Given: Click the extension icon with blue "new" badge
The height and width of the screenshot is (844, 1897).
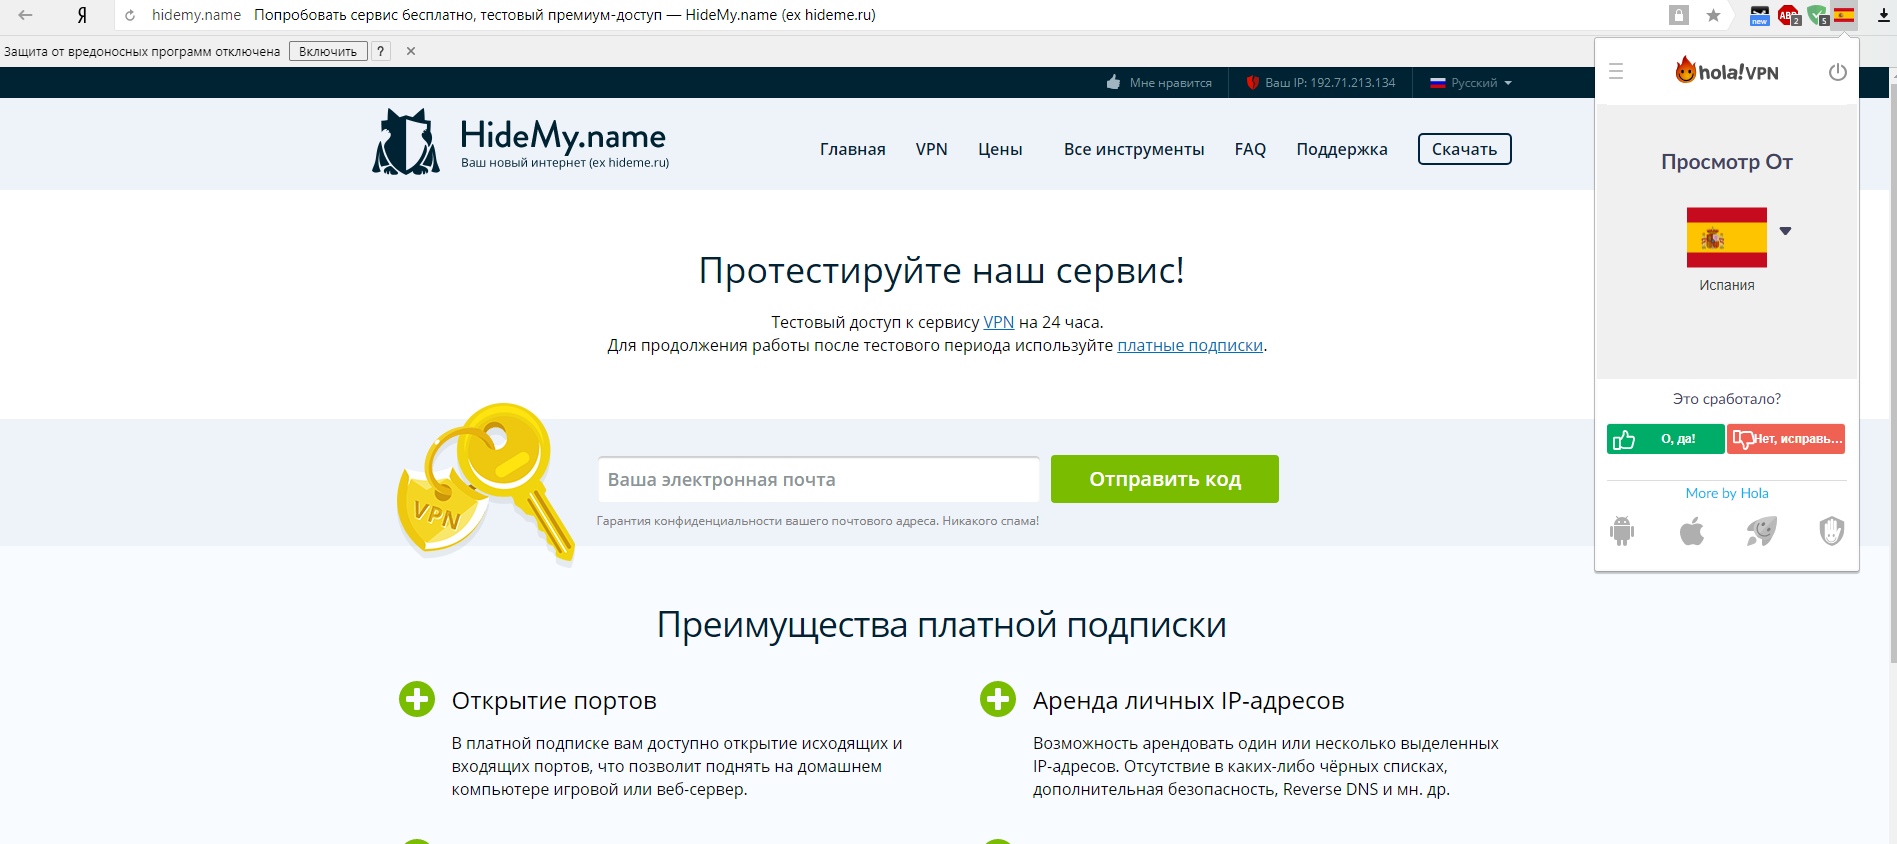Looking at the screenshot, I should point(1759,15).
